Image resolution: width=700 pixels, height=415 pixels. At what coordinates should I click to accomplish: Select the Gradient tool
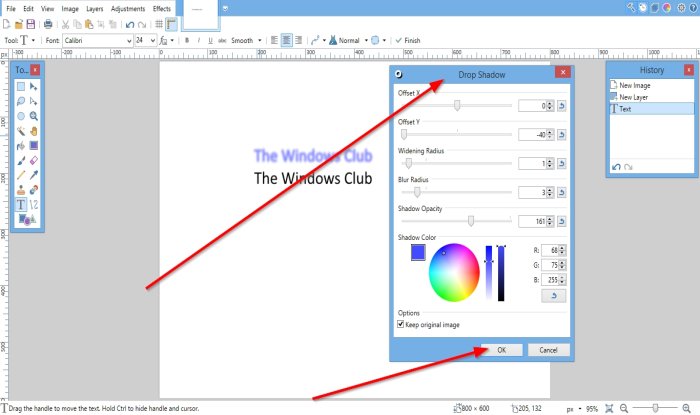click(x=33, y=145)
